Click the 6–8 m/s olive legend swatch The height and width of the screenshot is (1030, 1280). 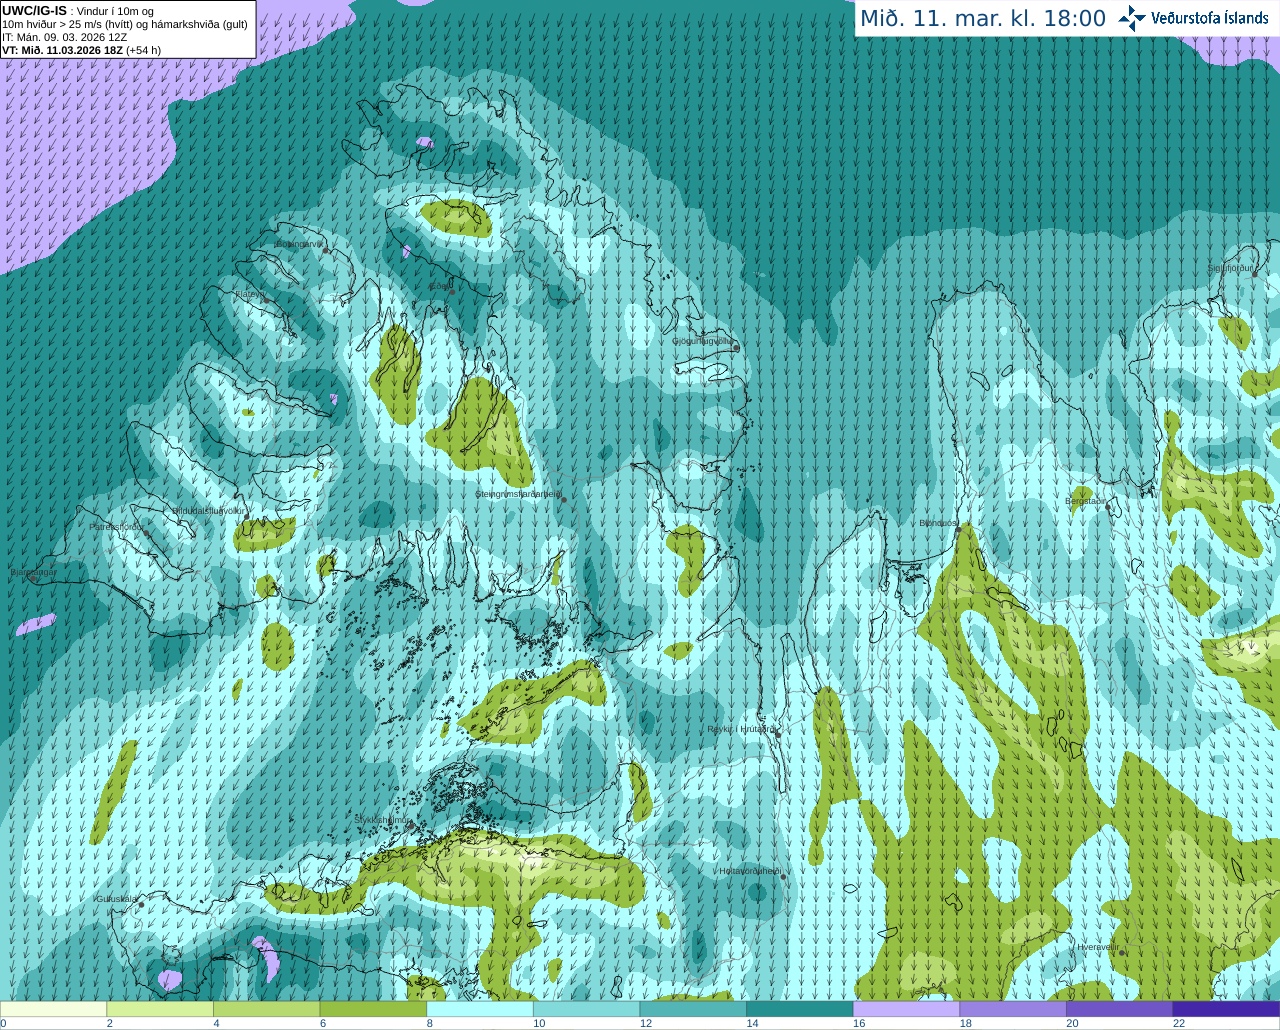tap(373, 1009)
